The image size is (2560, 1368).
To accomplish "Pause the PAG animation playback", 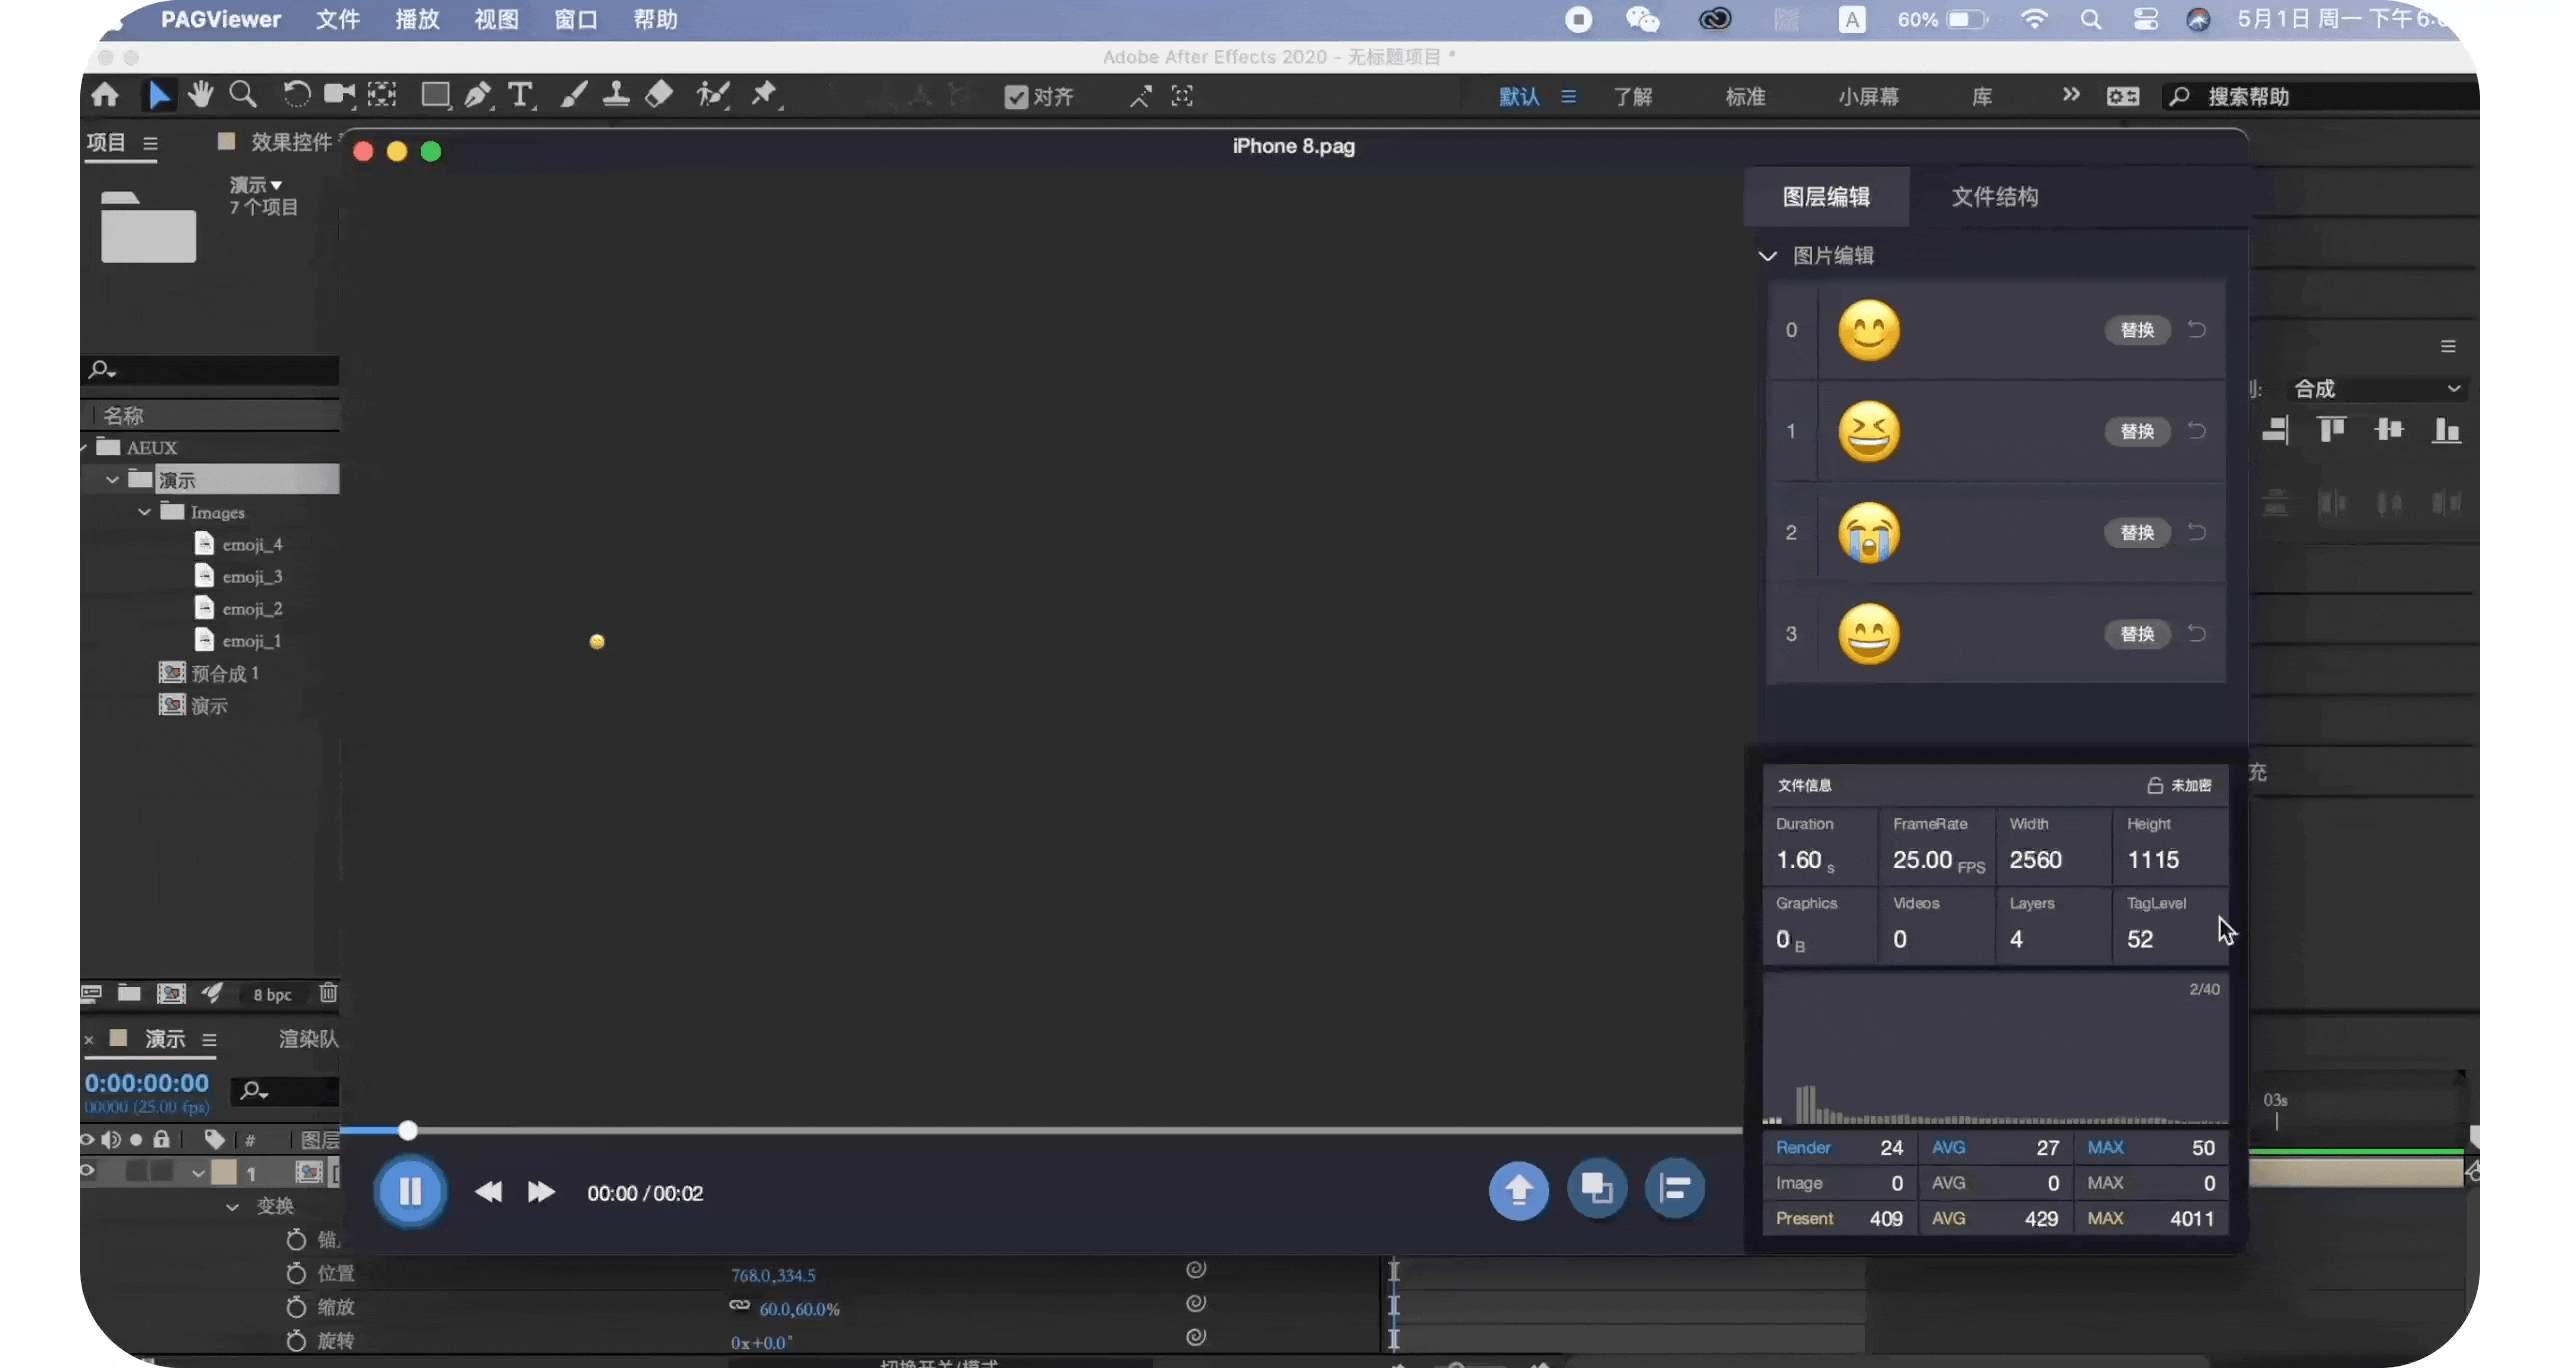I will [x=410, y=1191].
